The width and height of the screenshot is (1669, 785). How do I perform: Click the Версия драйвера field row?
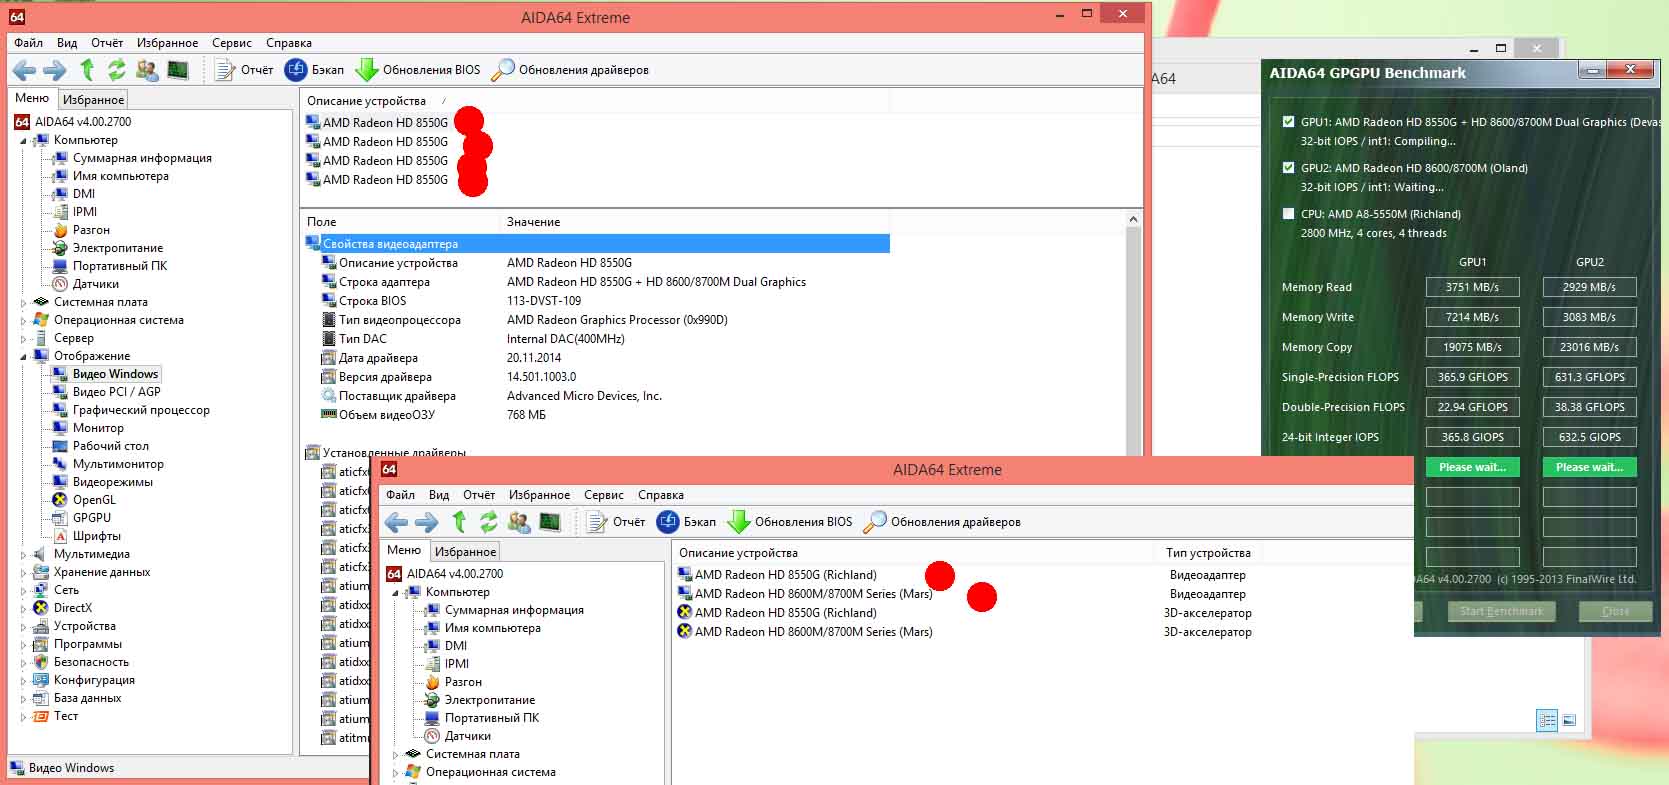(x=596, y=377)
